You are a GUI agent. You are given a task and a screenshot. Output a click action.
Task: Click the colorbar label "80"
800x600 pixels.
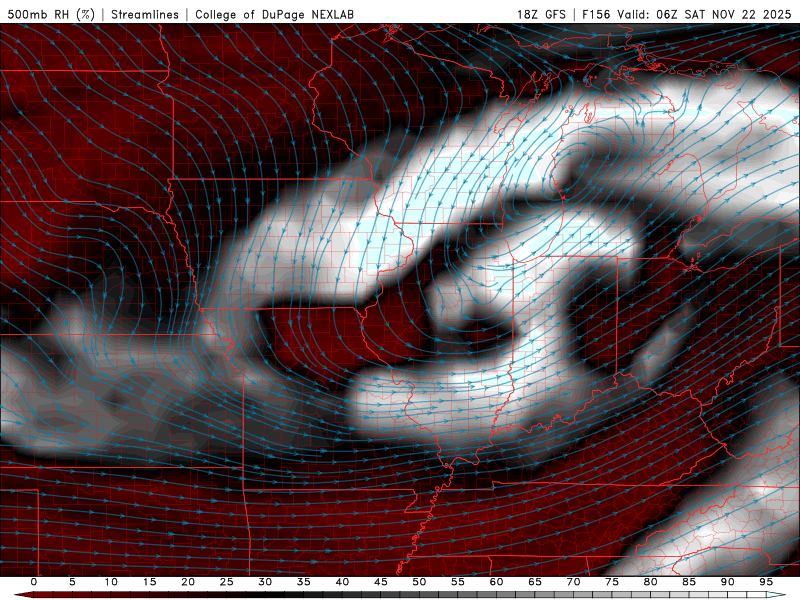[650, 582]
